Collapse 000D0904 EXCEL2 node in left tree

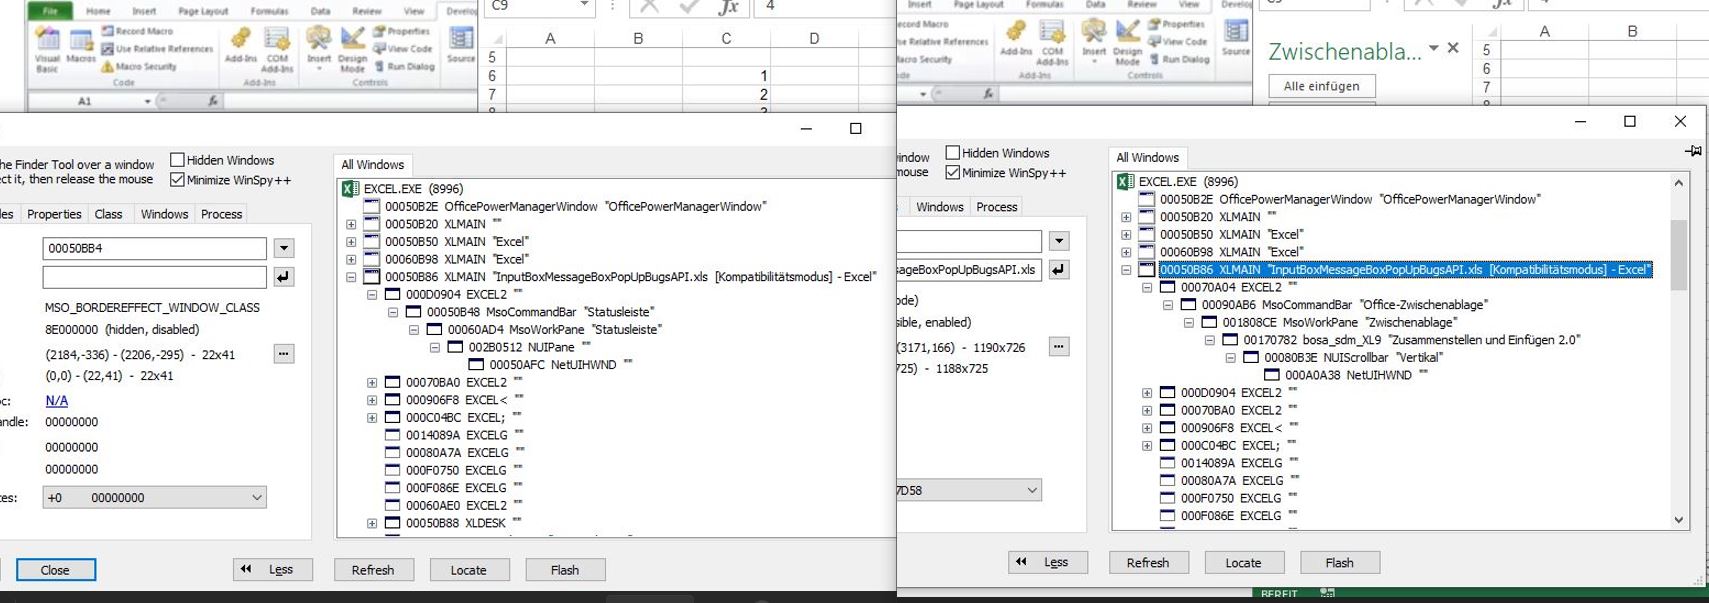[x=372, y=295]
